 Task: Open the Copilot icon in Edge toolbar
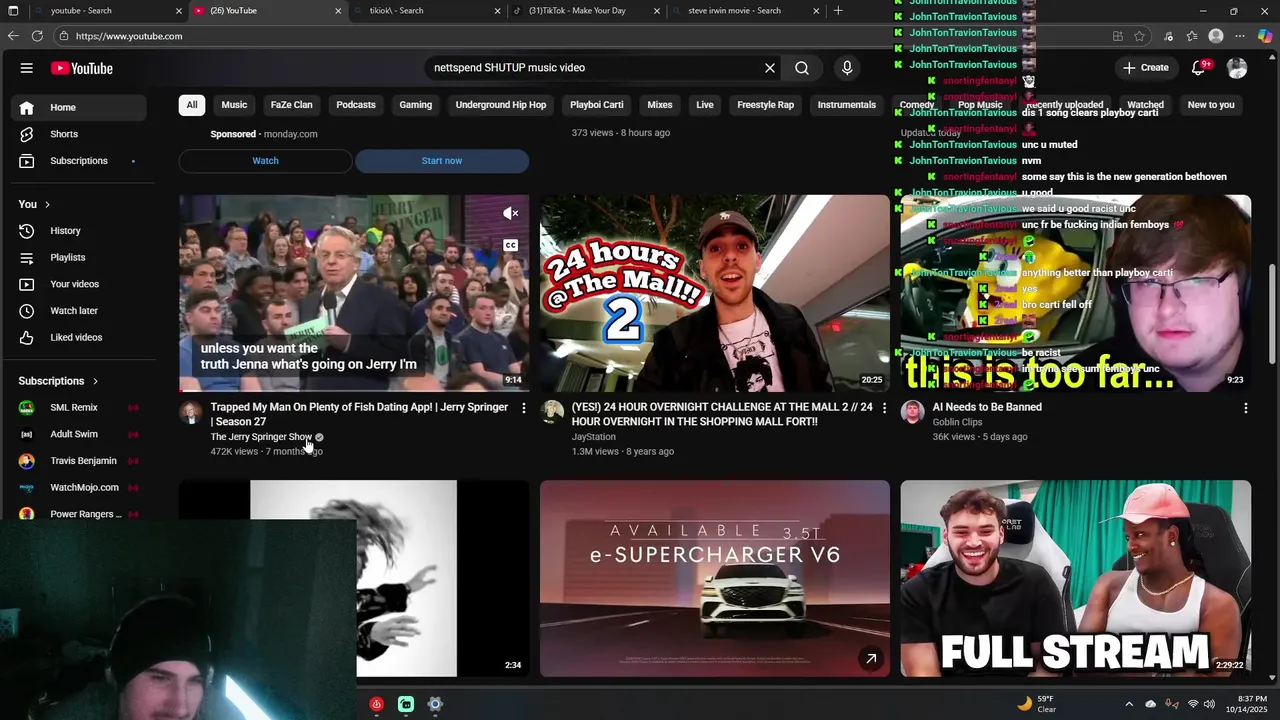click(1265, 36)
